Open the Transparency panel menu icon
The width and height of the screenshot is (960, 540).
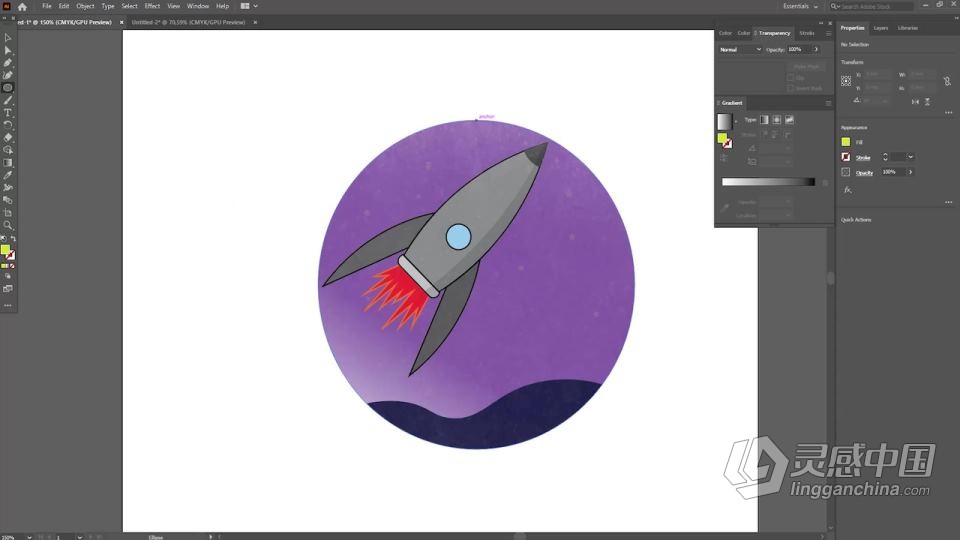coord(828,33)
